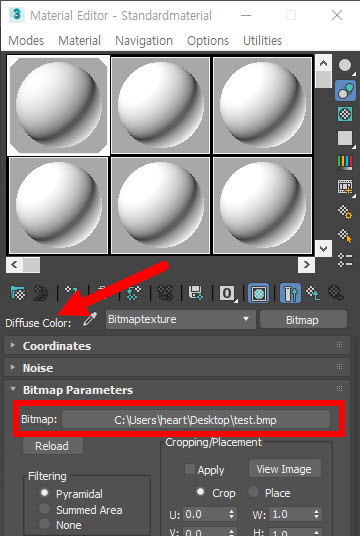360x536 pixels.
Task: Select the Pyramidal filtering option
Action: pos(44,493)
